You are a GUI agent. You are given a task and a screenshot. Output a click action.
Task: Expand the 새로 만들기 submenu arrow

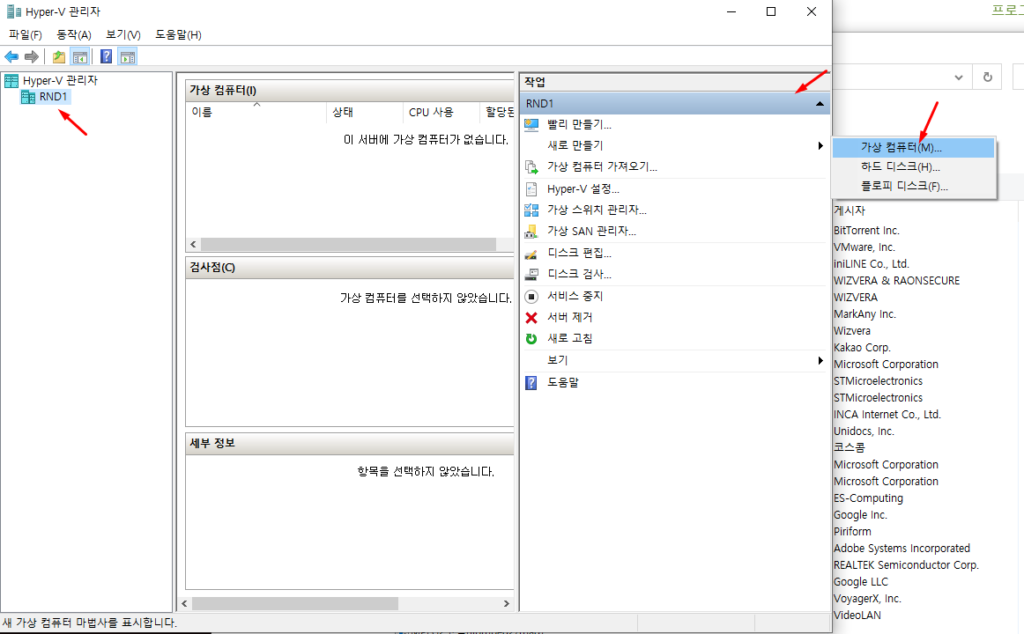820,146
